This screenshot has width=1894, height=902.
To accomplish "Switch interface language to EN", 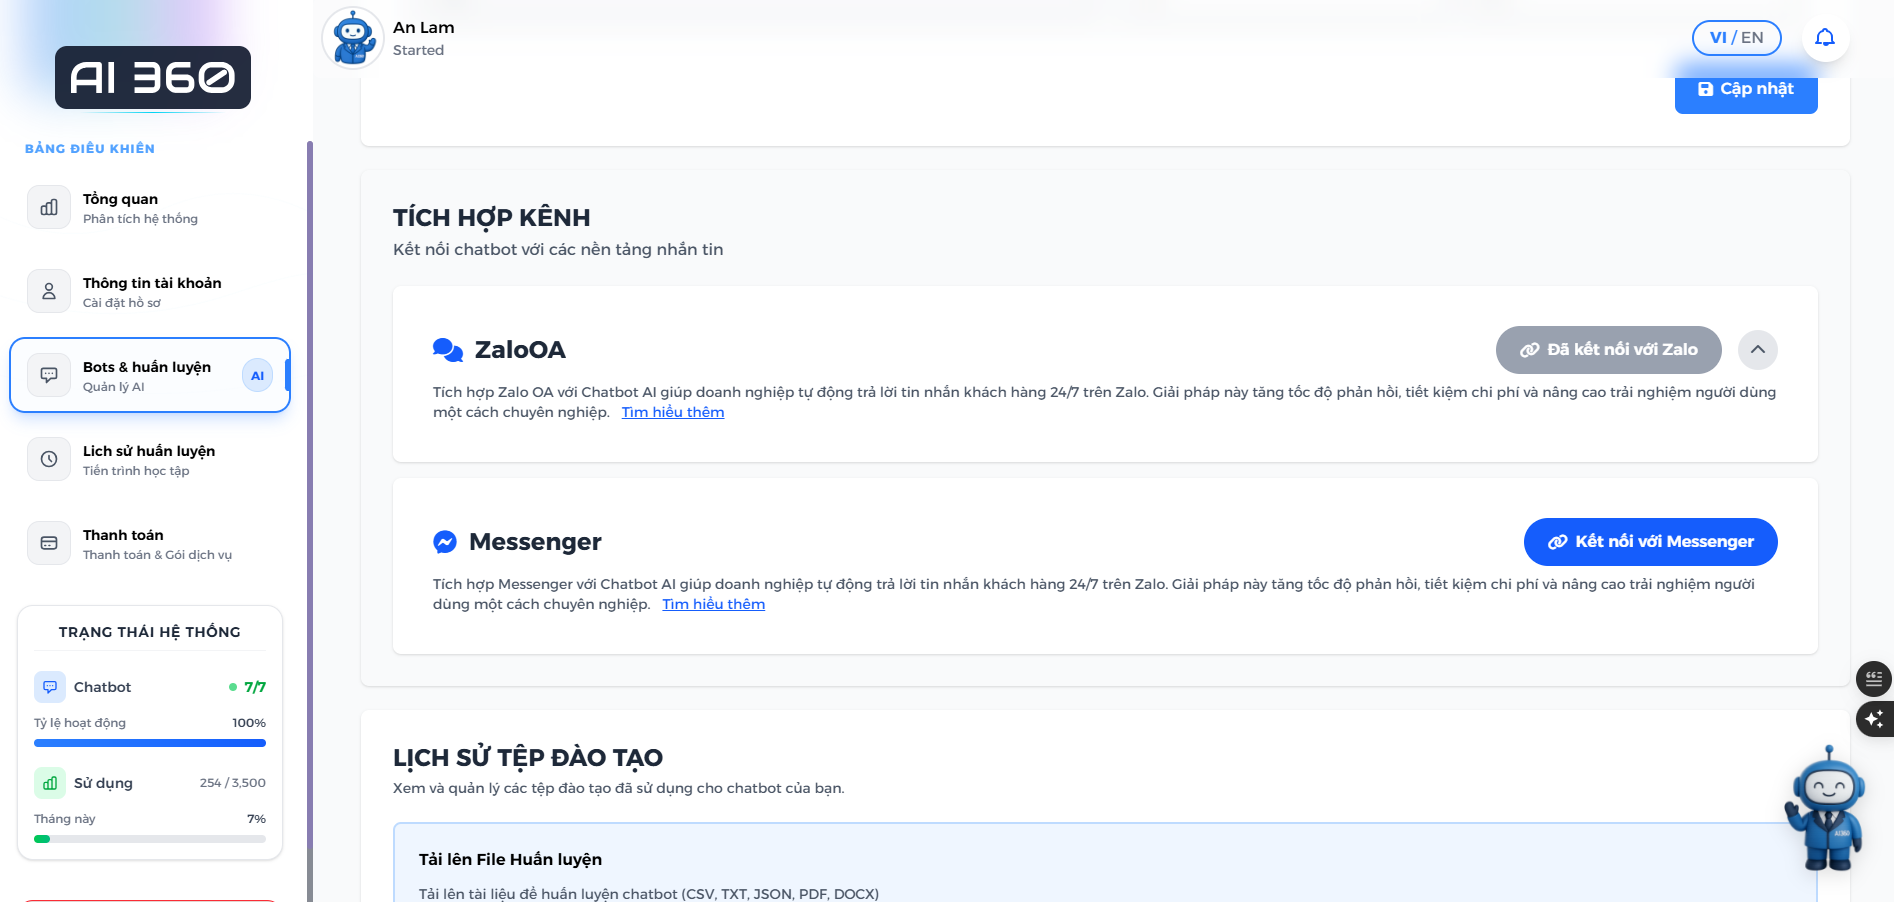I will tap(1751, 37).
